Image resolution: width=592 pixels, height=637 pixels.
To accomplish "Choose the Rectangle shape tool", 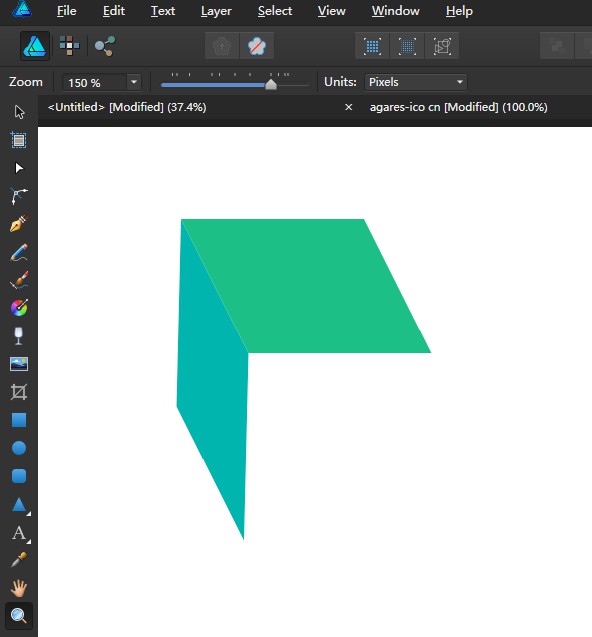I will tap(19, 420).
